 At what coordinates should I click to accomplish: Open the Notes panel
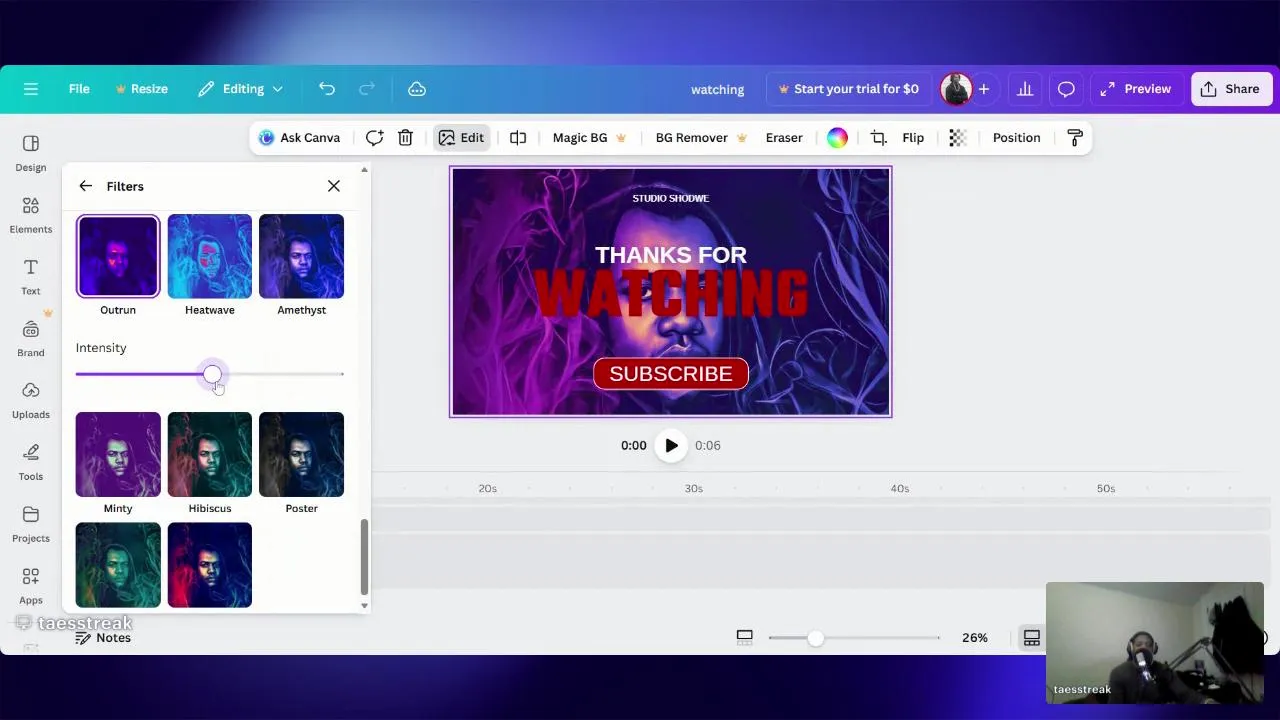(103, 638)
